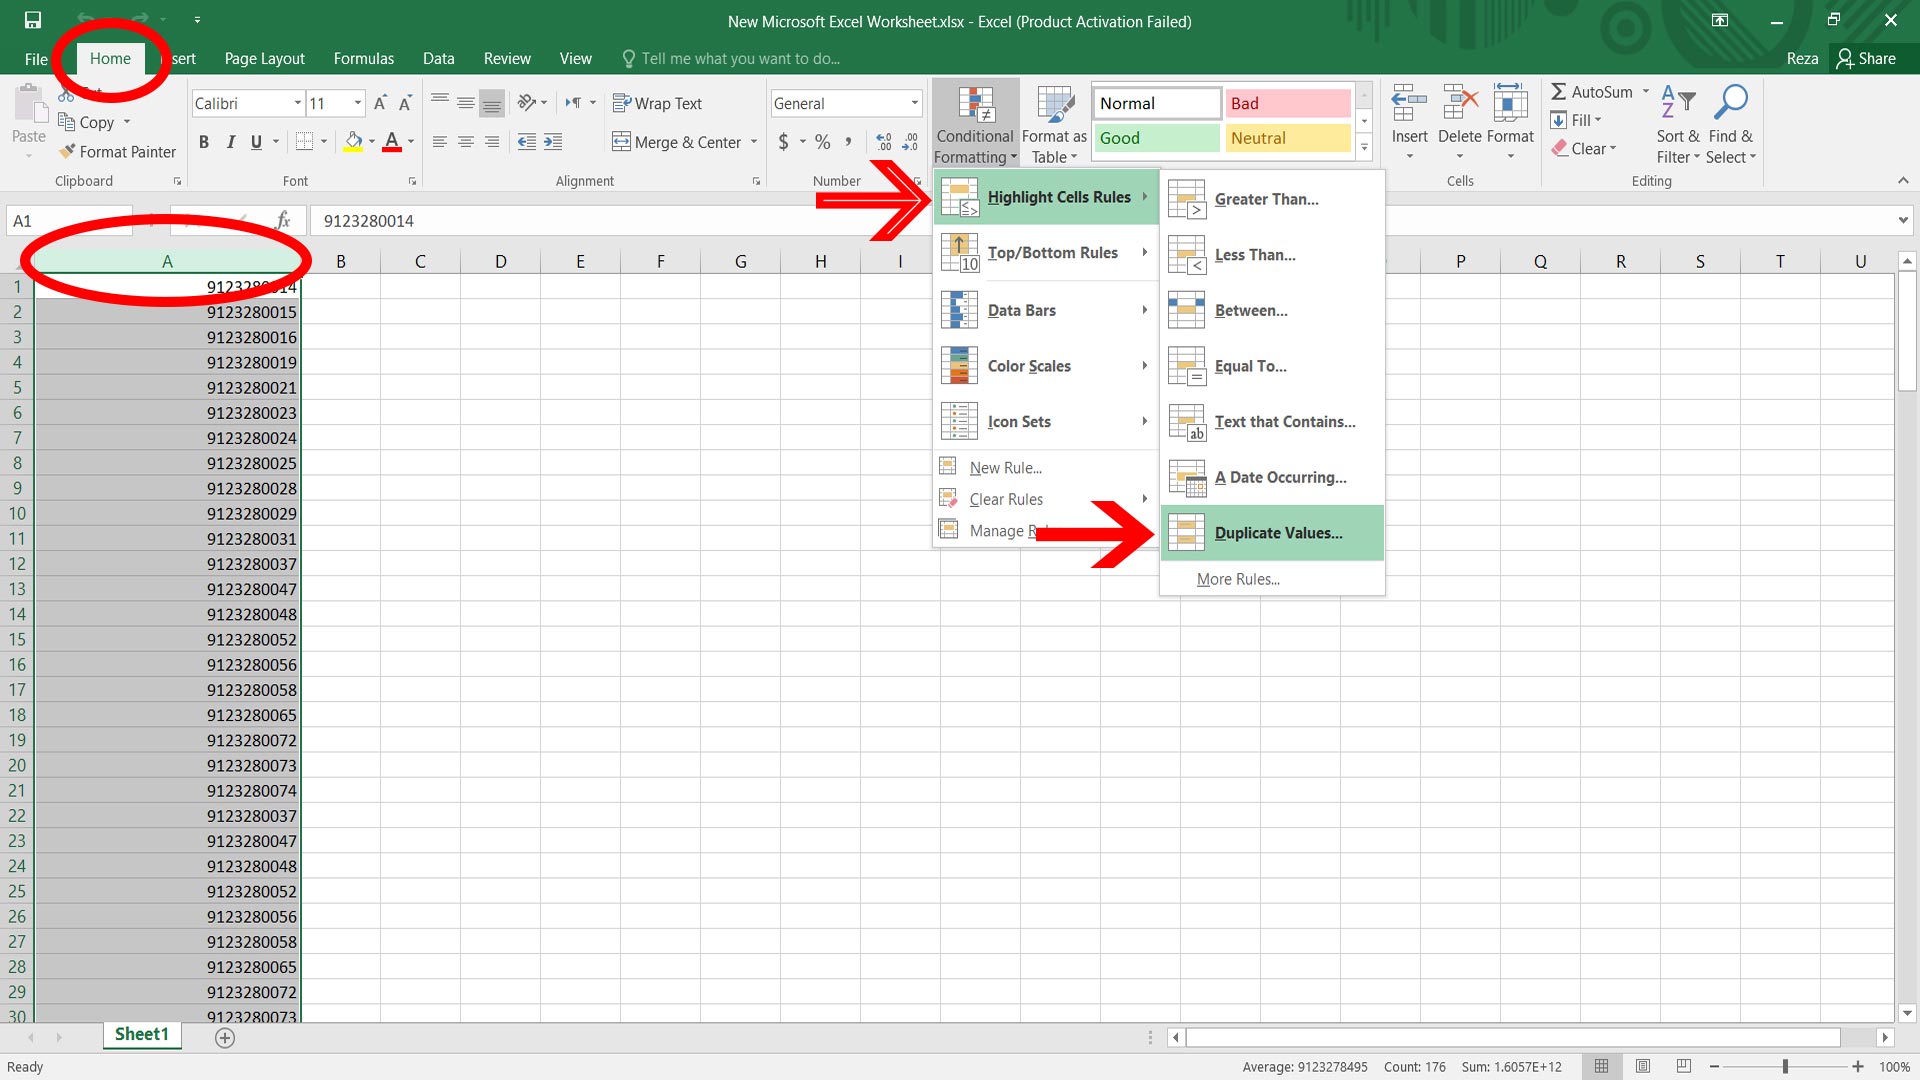This screenshot has width=1920, height=1080.
Task: Click the Fill Color bucket icon
Action: click(x=353, y=142)
